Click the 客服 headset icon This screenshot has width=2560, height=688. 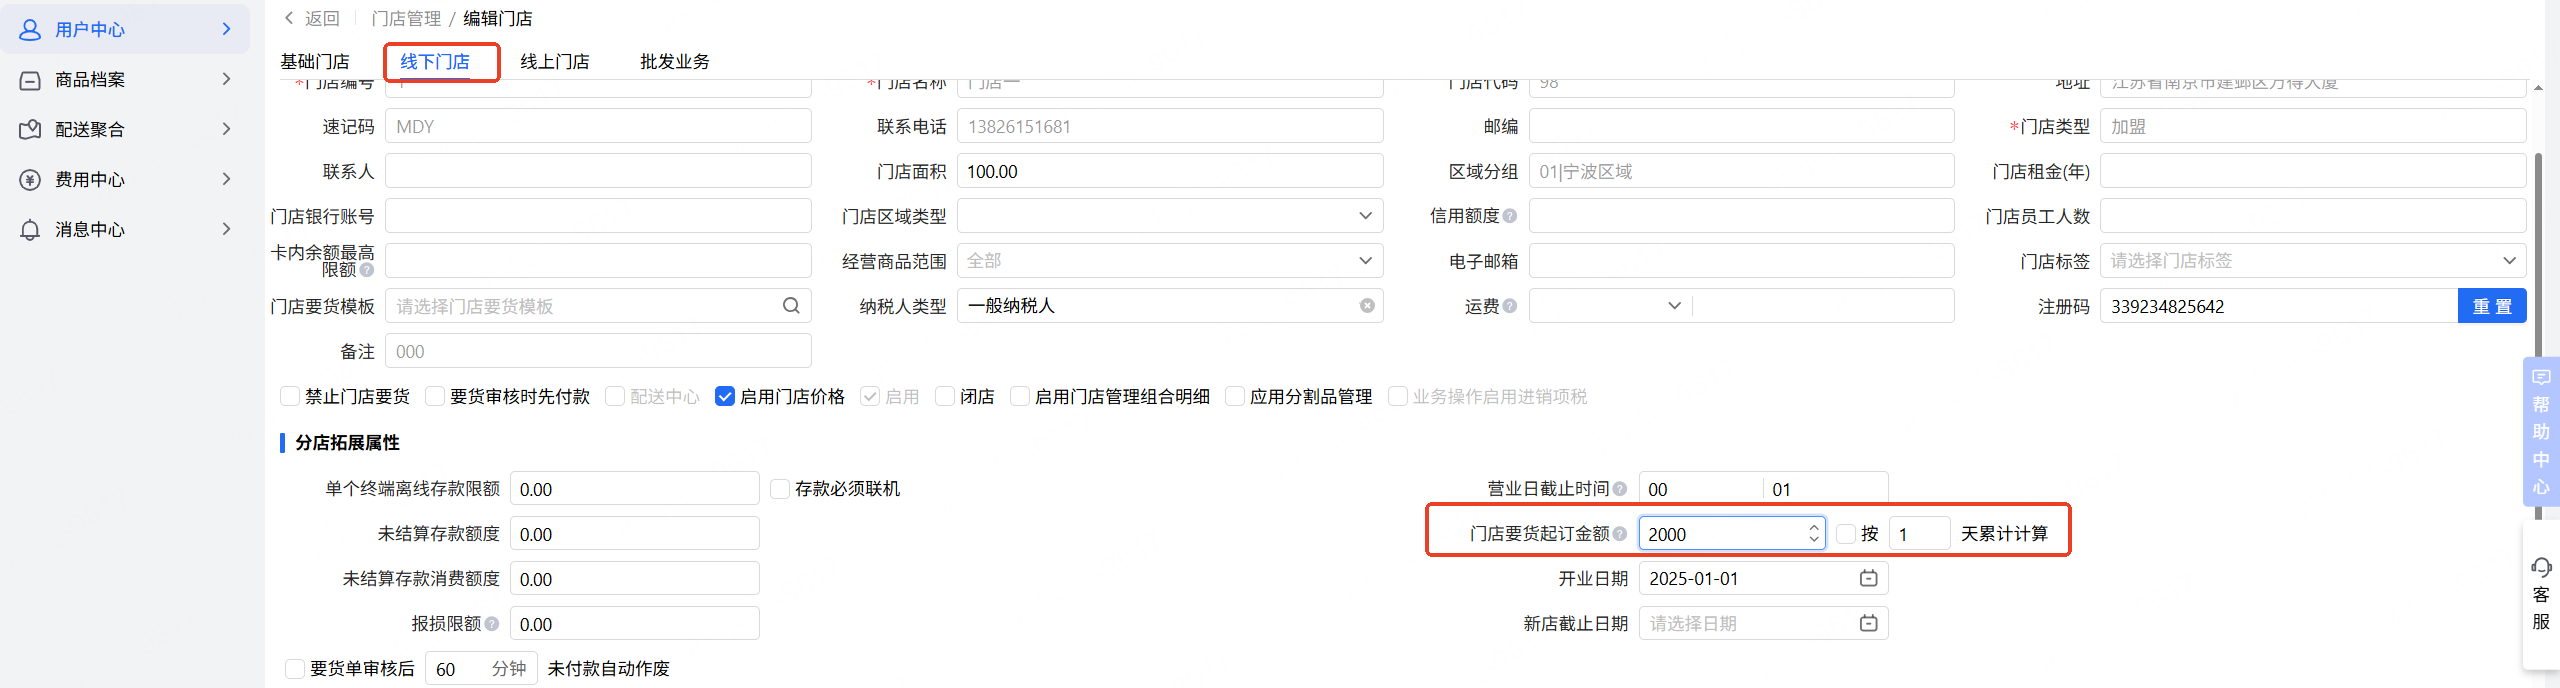coord(2541,568)
